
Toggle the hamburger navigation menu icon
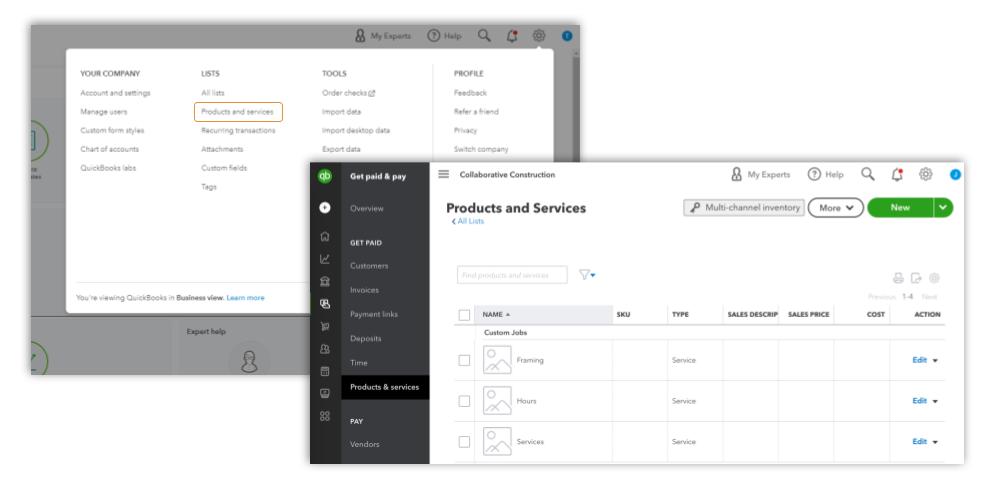coord(444,175)
